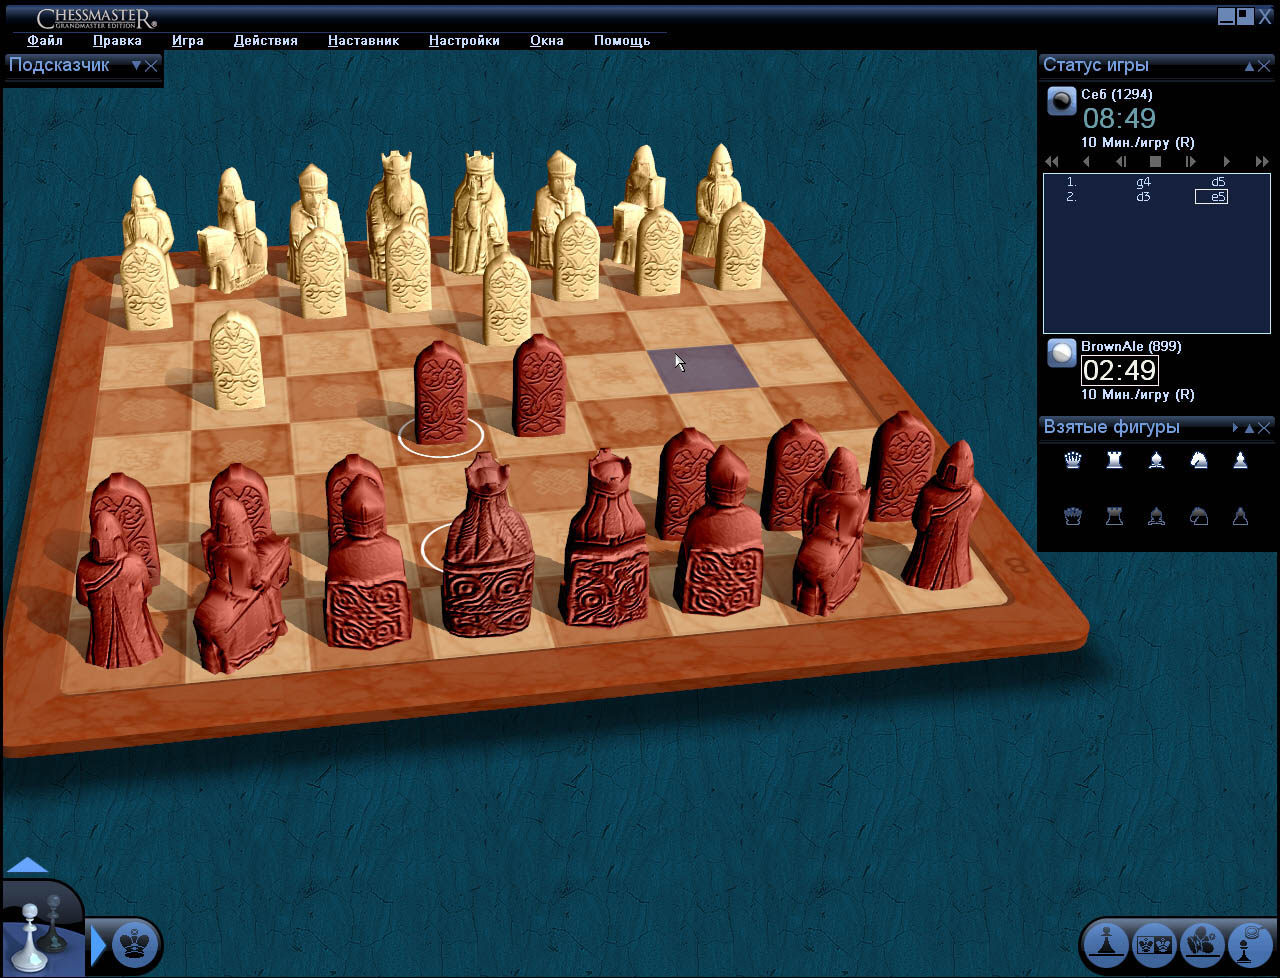The height and width of the screenshot is (978, 1280).
Task: Click the pawn with speech bubble icon
Action: click(x=1249, y=944)
